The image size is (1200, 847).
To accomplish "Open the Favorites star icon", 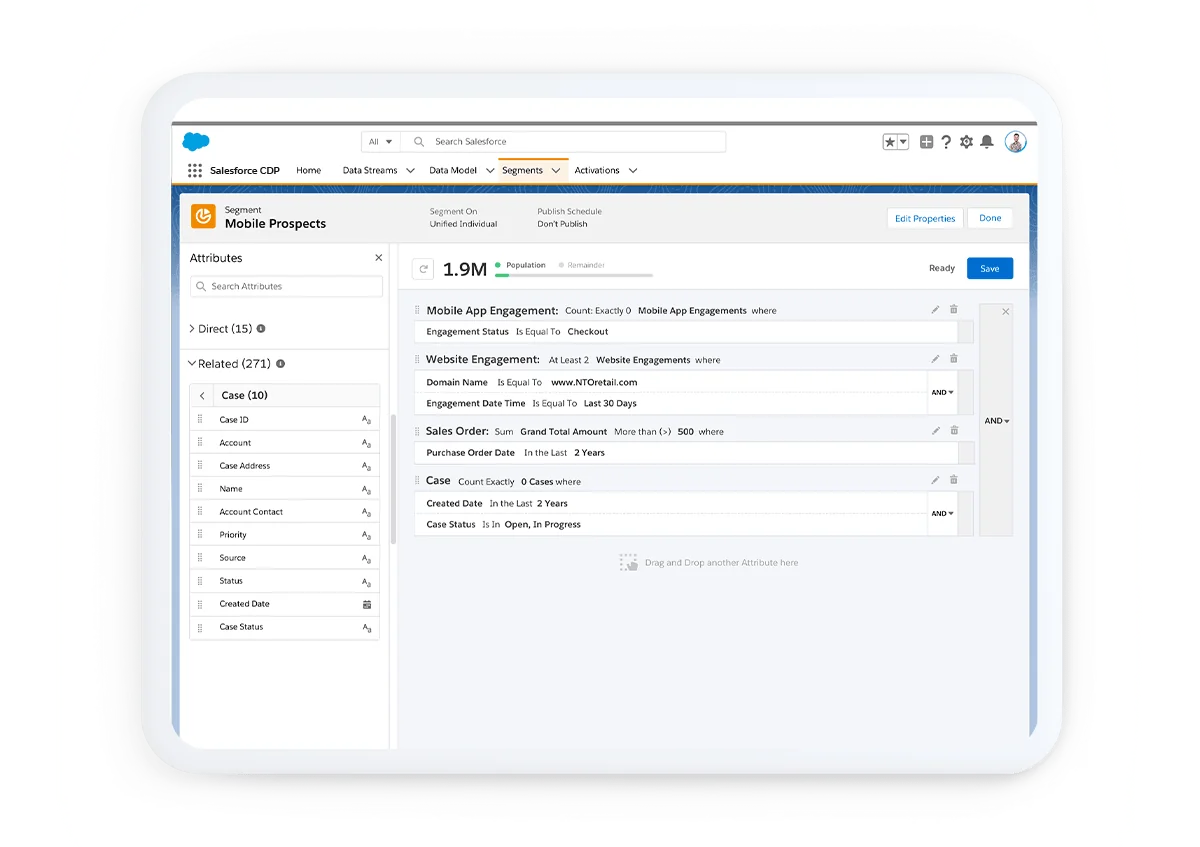I will [x=890, y=142].
